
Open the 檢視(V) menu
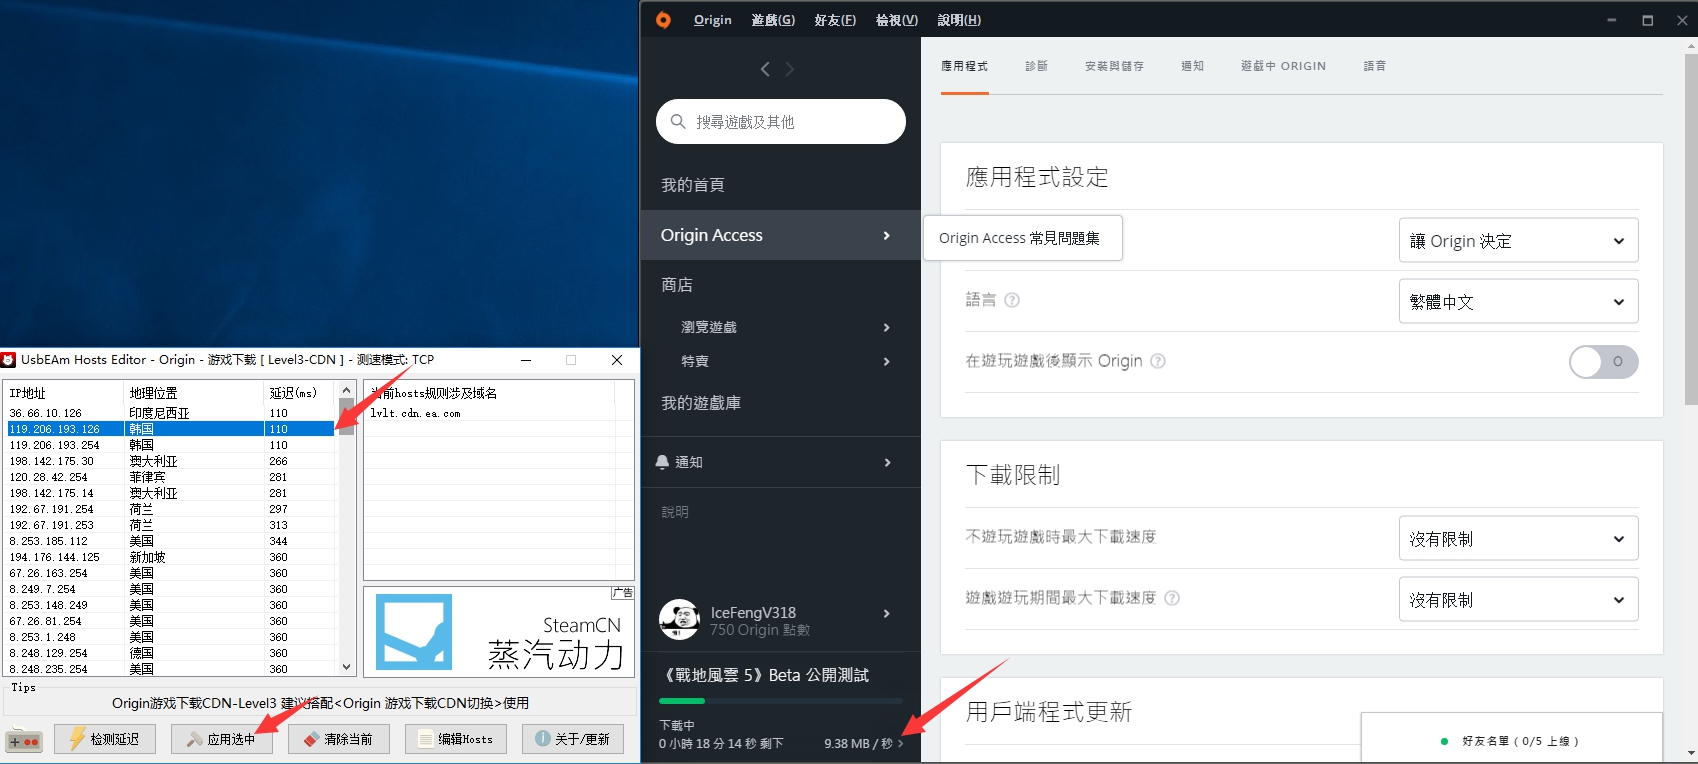pyautogui.click(x=897, y=20)
